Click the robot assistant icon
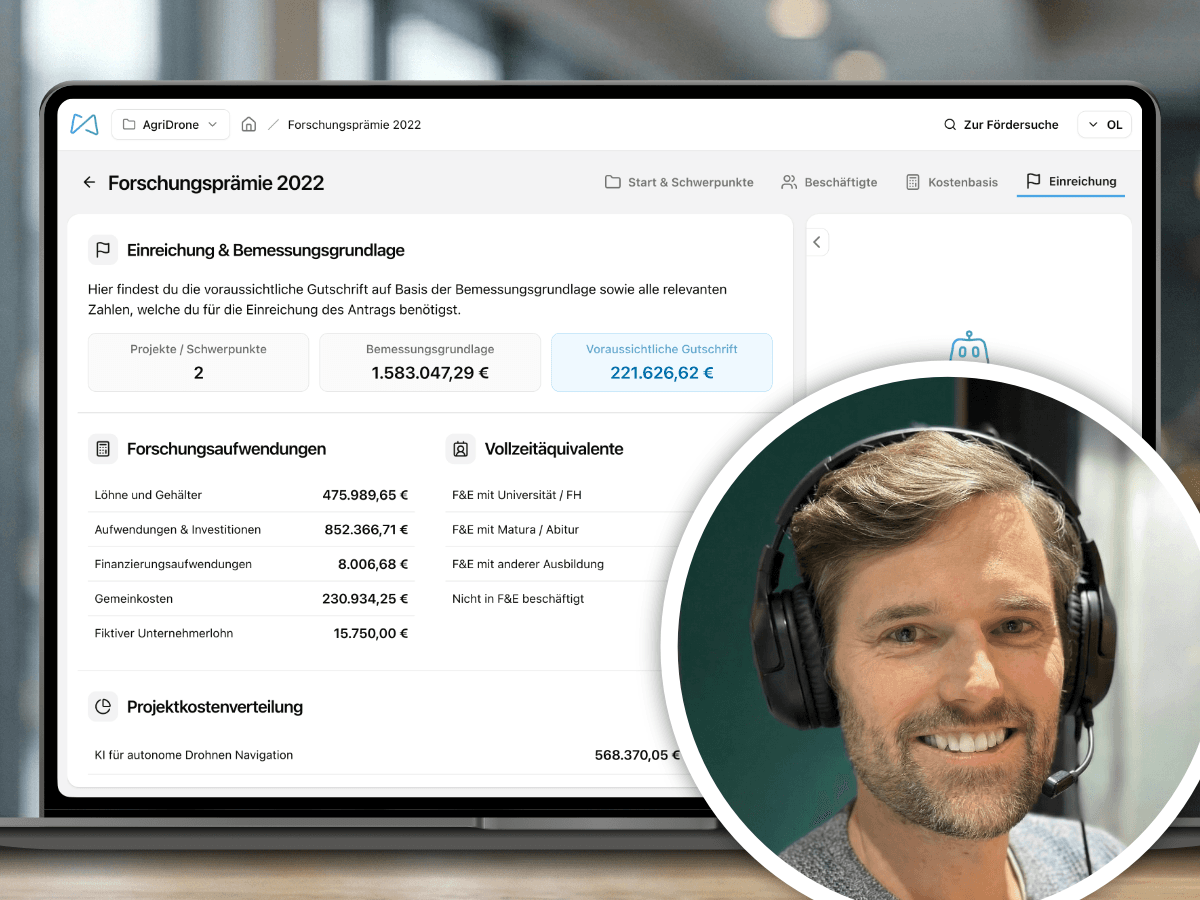 [x=968, y=347]
